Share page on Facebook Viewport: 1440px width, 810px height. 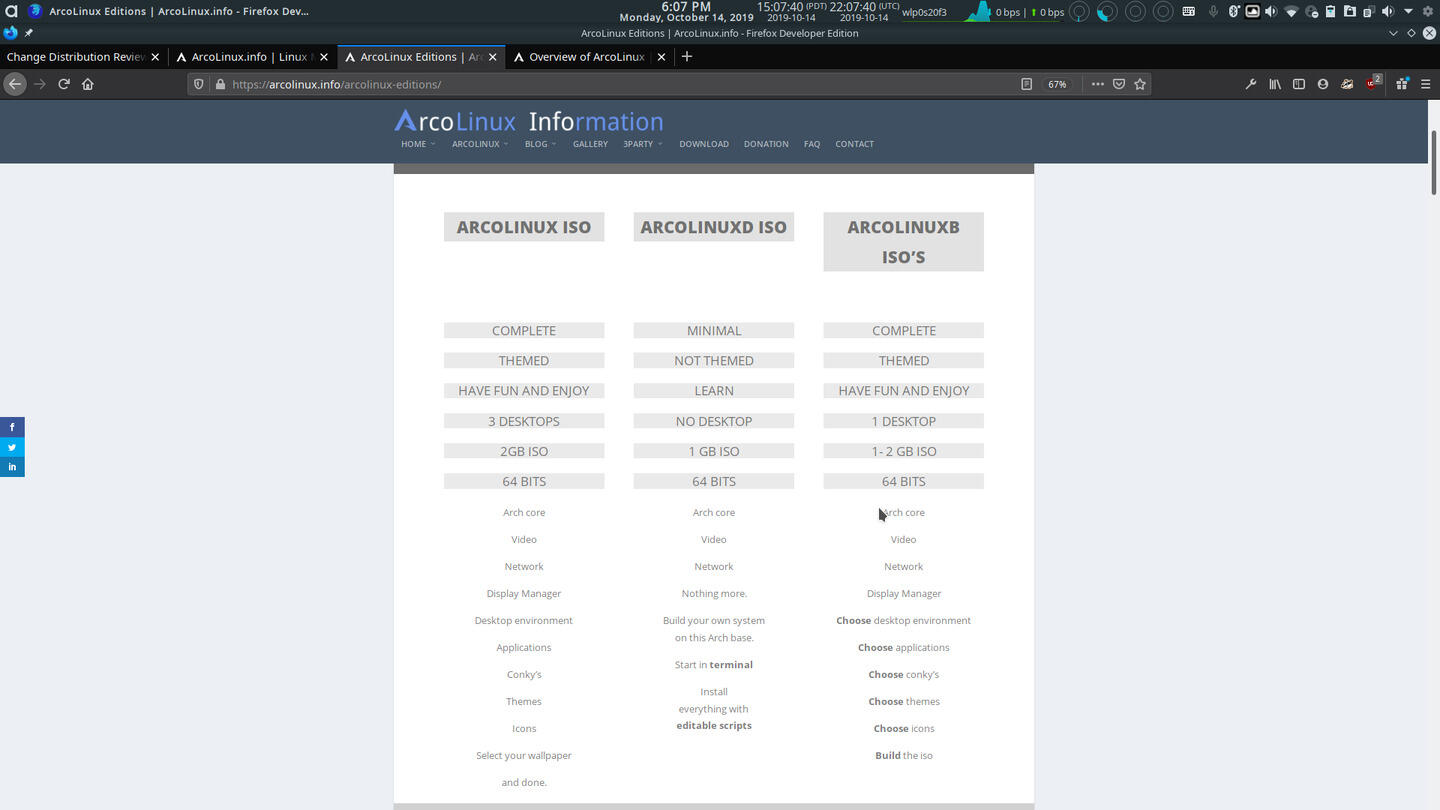(12, 427)
